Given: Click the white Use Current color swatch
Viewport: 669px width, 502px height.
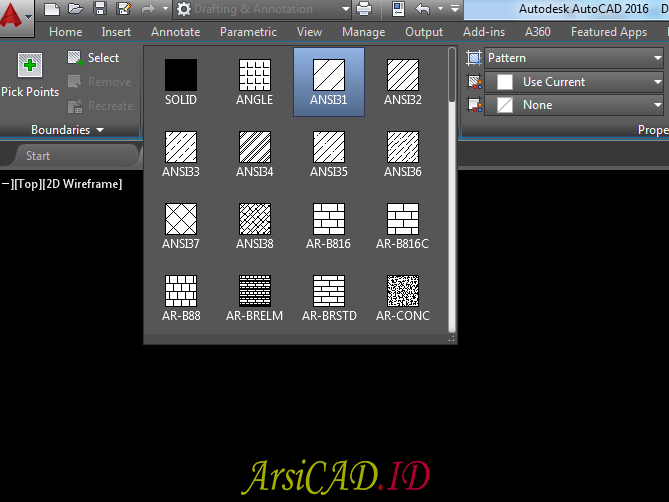Looking at the screenshot, I should [505, 82].
